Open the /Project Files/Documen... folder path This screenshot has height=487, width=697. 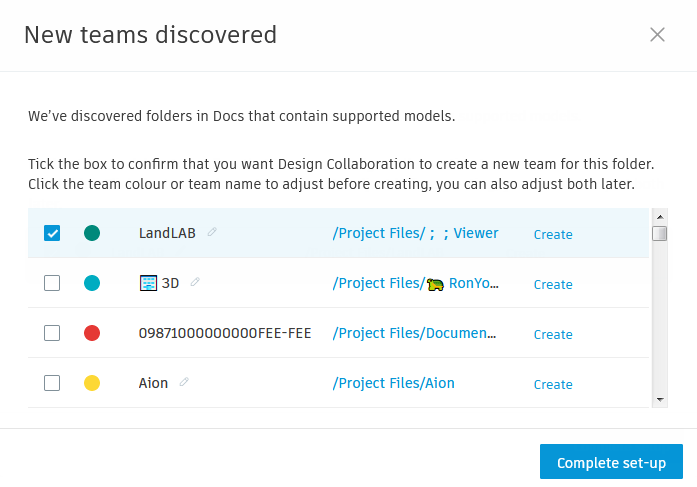click(414, 333)
